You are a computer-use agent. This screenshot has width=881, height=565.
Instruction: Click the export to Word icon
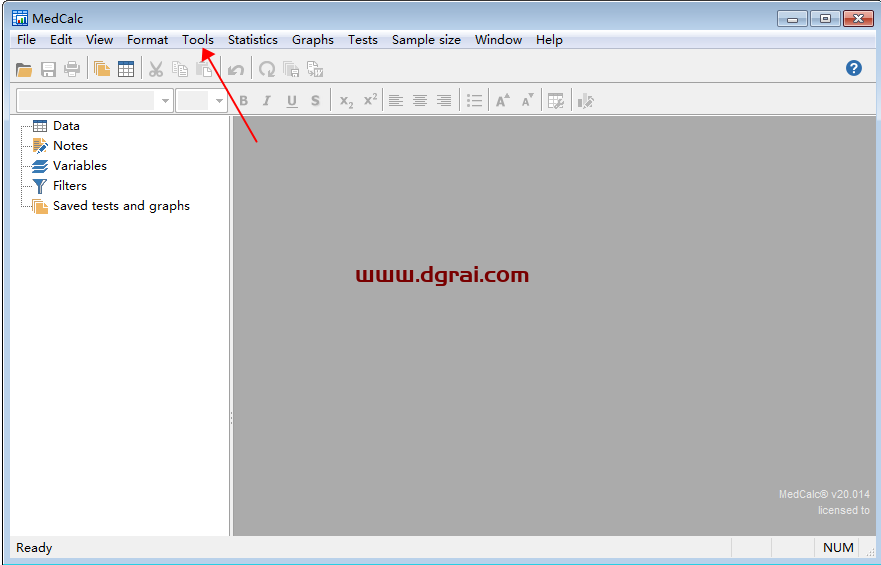[315, 69]
